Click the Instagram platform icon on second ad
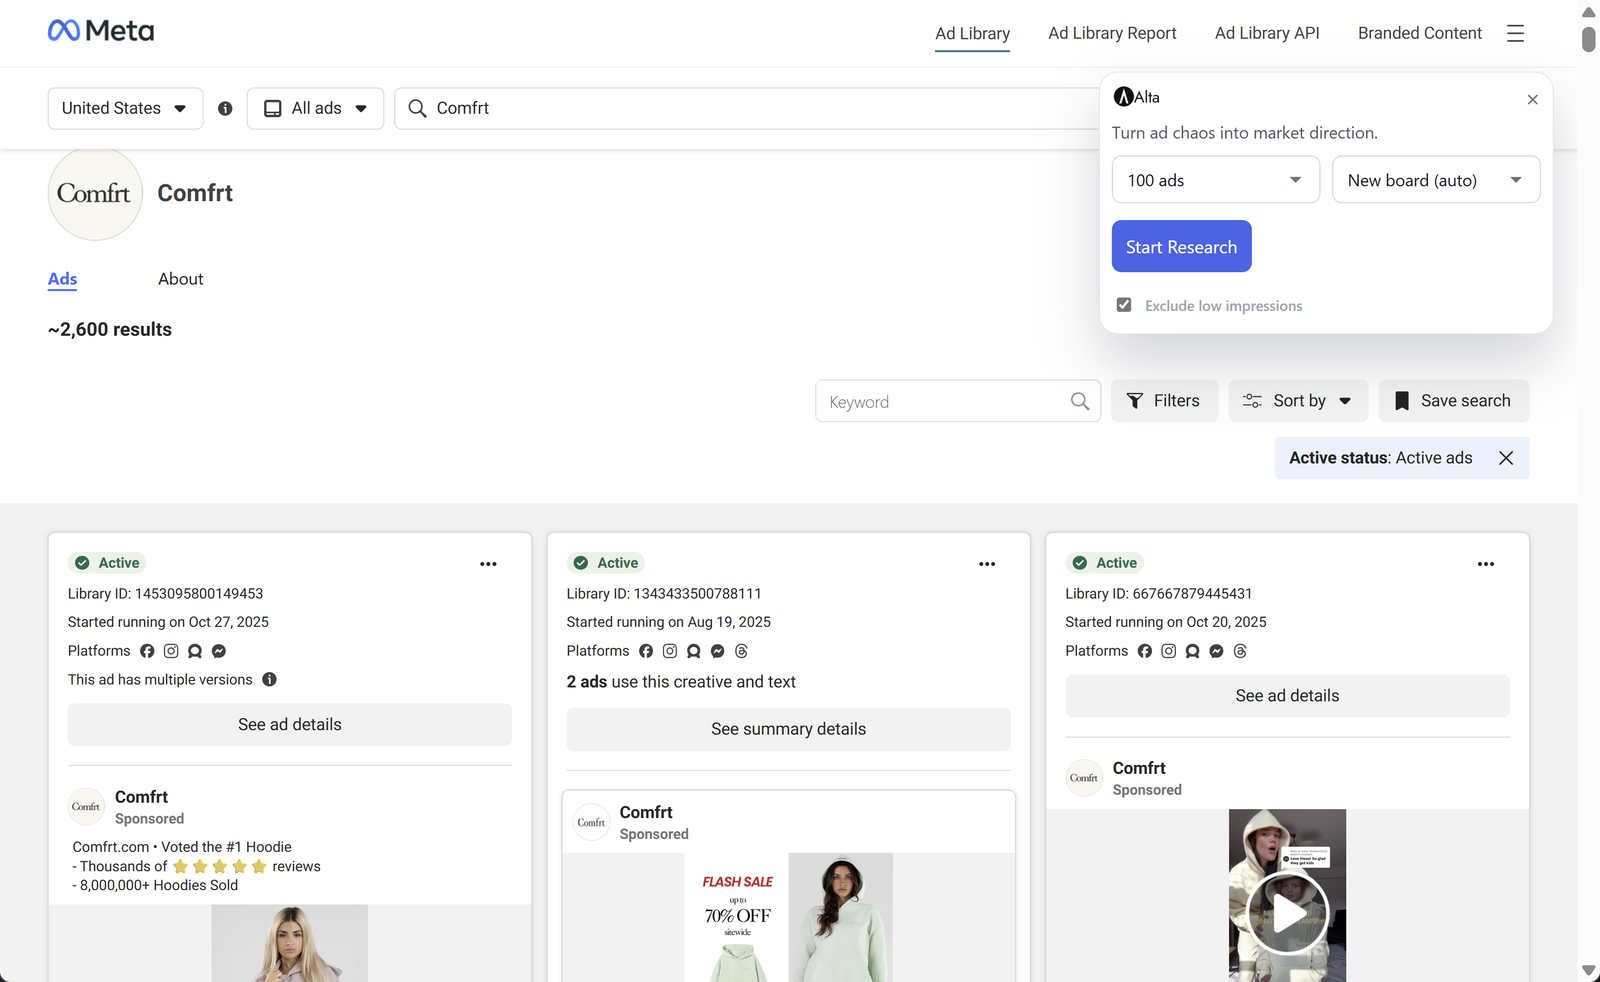 point(670,651)
